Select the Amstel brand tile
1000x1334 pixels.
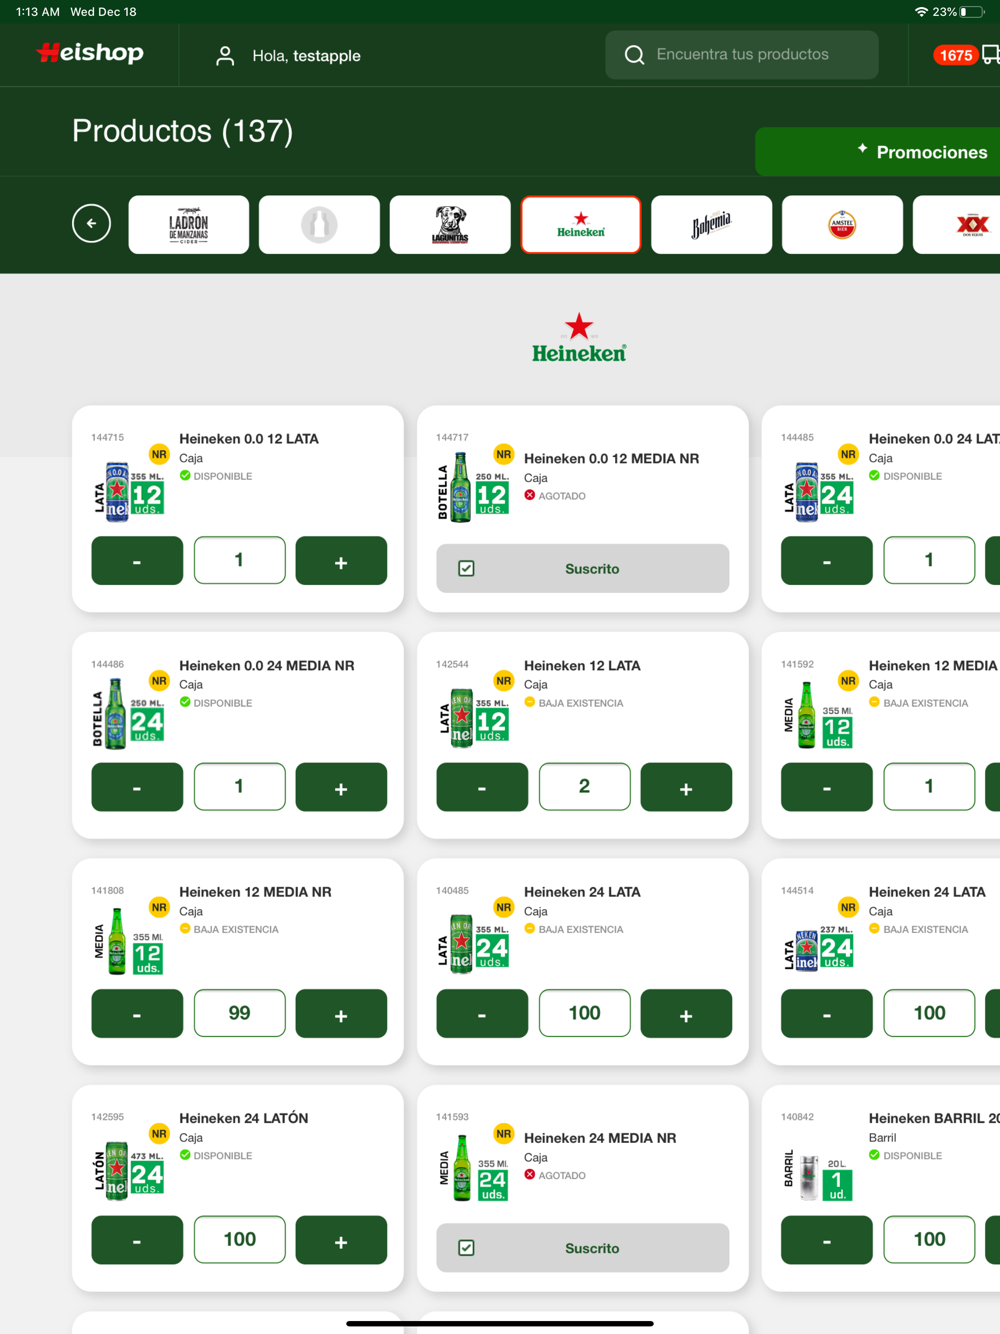click(842, 225)
